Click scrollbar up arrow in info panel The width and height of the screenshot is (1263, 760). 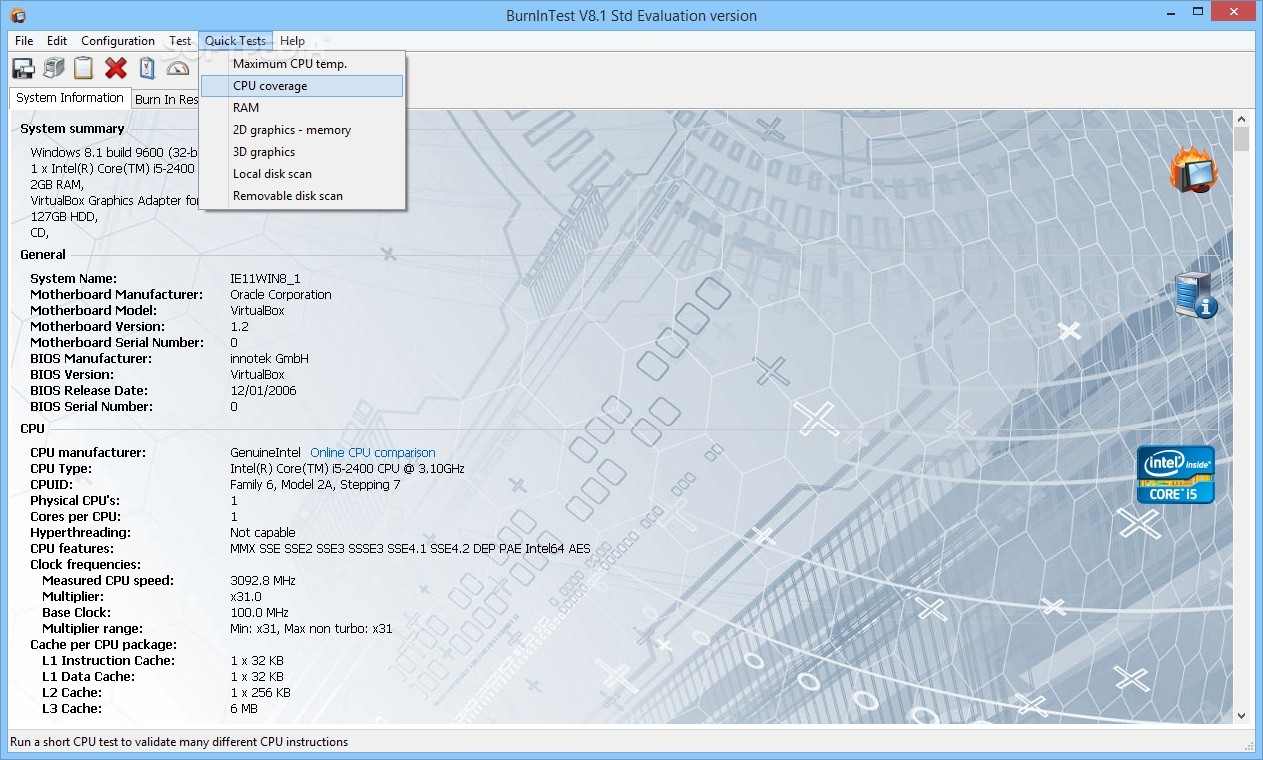(1241, 118)
